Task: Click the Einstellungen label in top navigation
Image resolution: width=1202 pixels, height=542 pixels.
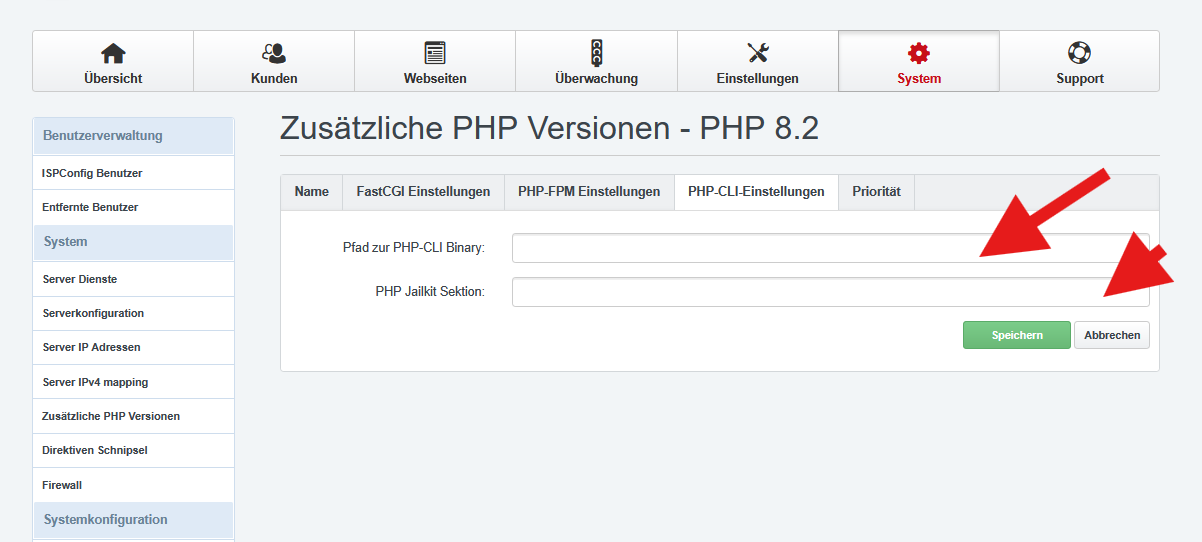Action: tap(758, 78)
